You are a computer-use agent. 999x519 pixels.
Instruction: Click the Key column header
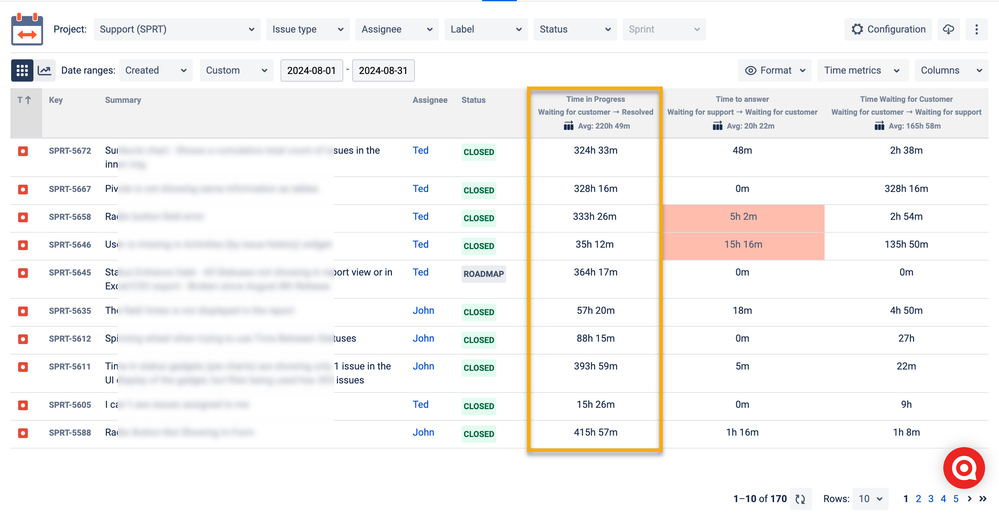pyautogui.click(x=56, y=100)
